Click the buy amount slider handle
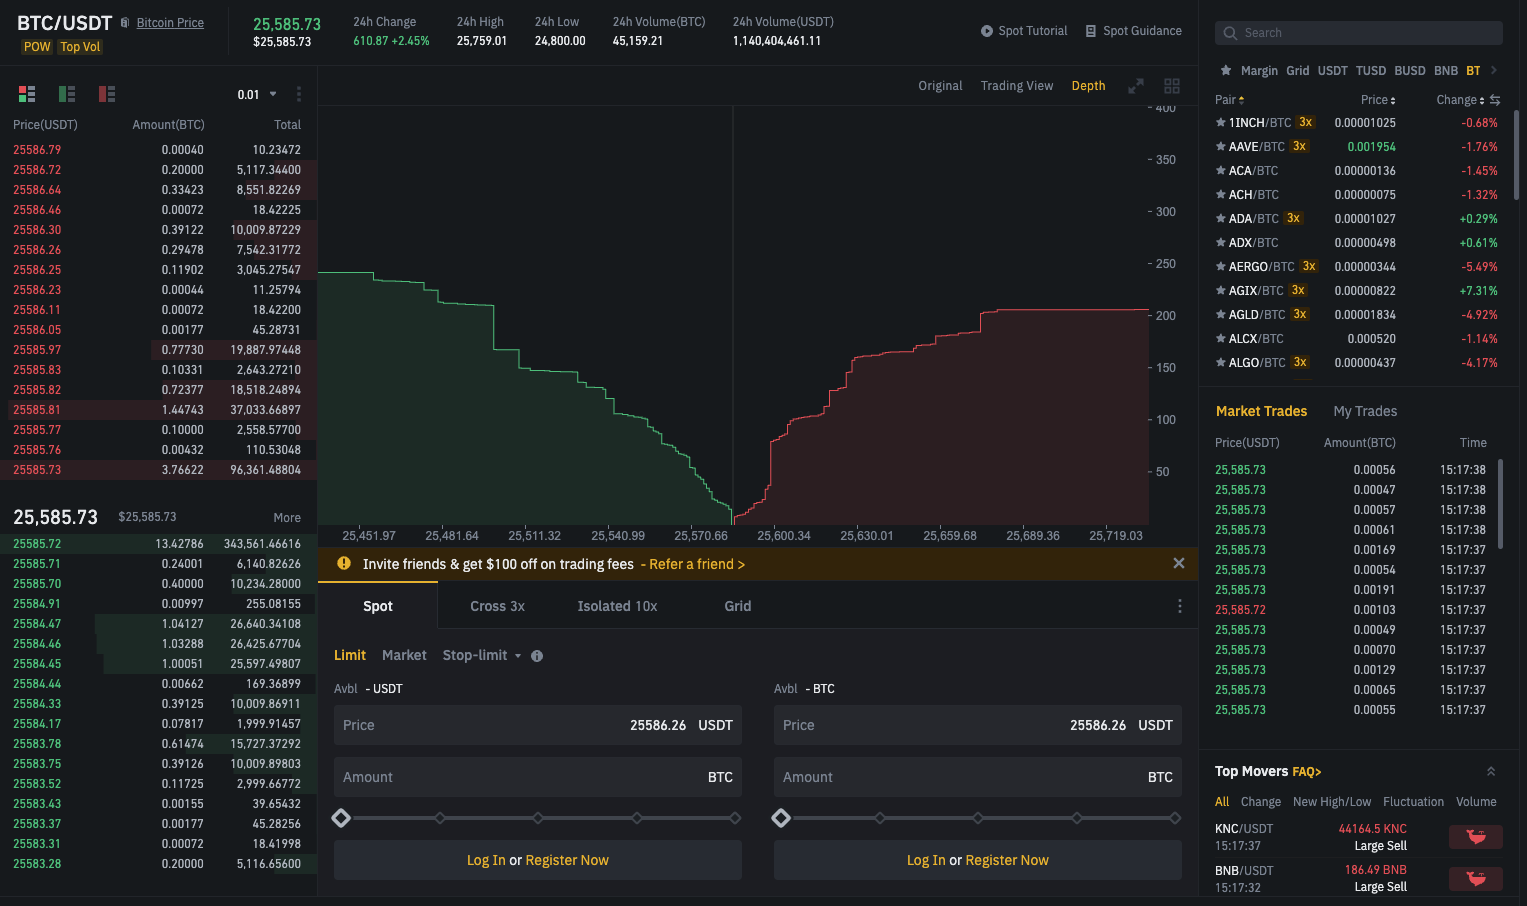Screen dimensions: 1527x906 (x=341, y=818)
